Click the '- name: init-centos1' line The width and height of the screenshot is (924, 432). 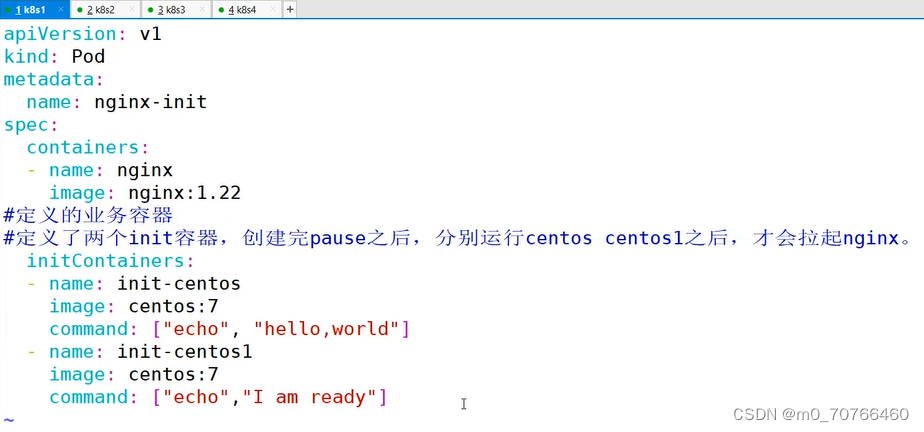(139, 352)
